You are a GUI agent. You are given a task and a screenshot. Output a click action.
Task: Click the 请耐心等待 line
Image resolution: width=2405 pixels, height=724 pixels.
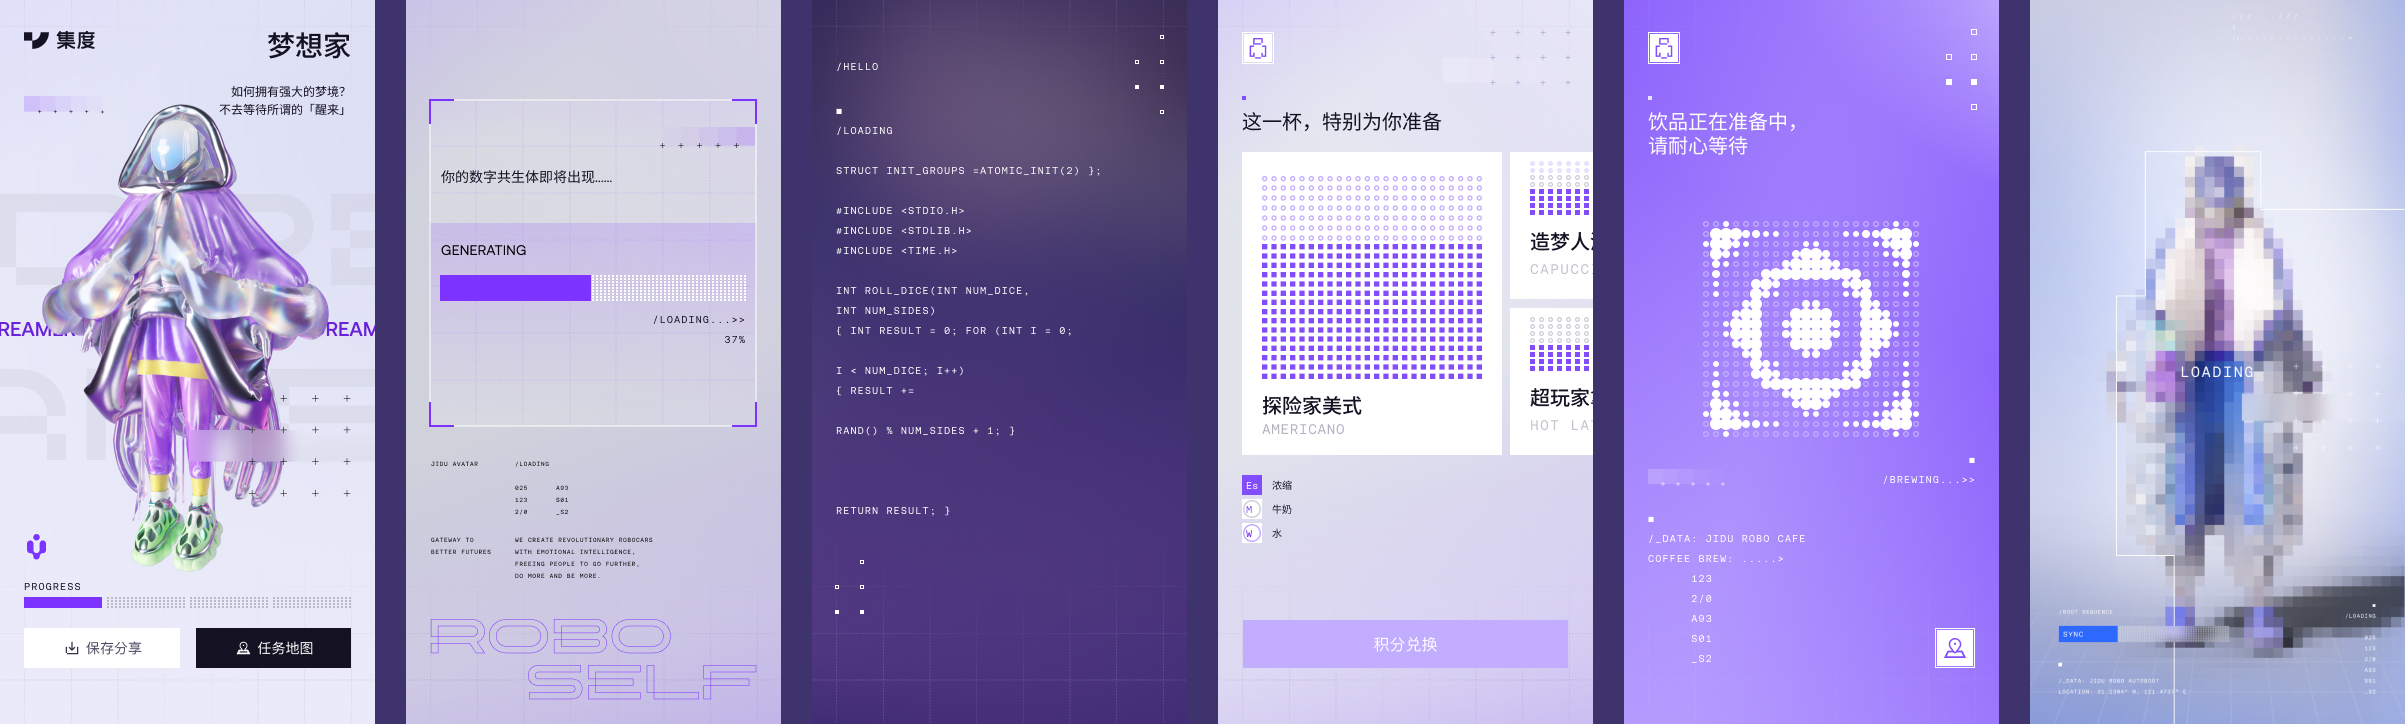(x=1698, y=146)
